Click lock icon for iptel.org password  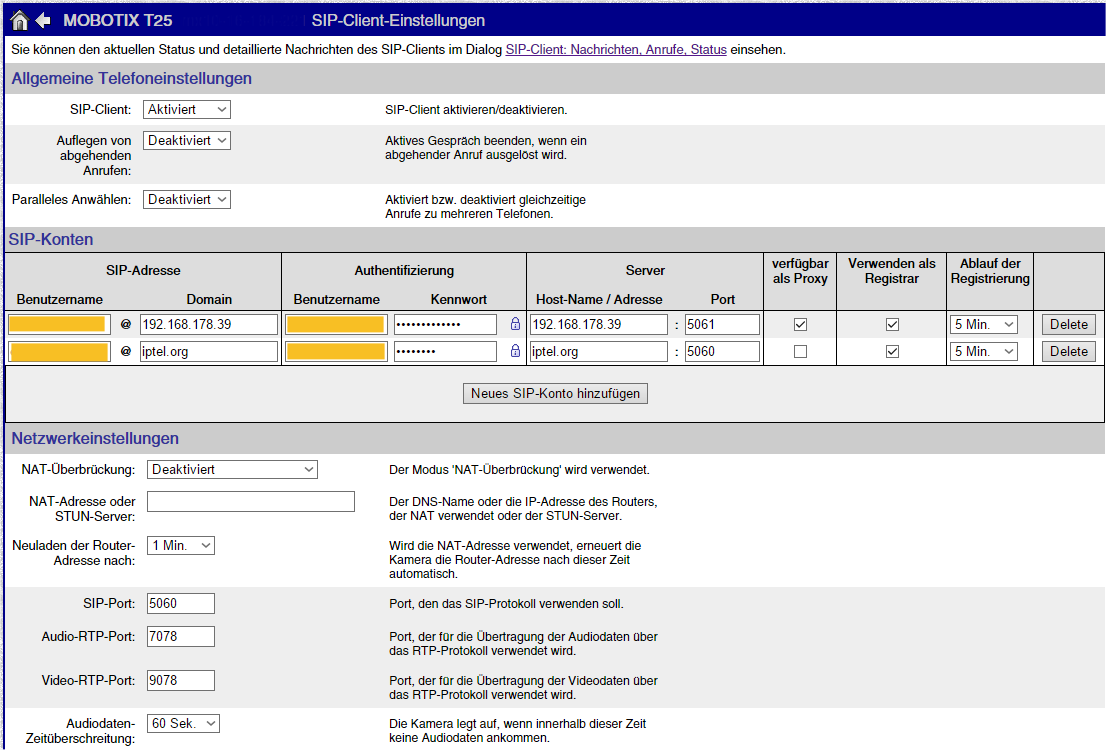(515, 351)
